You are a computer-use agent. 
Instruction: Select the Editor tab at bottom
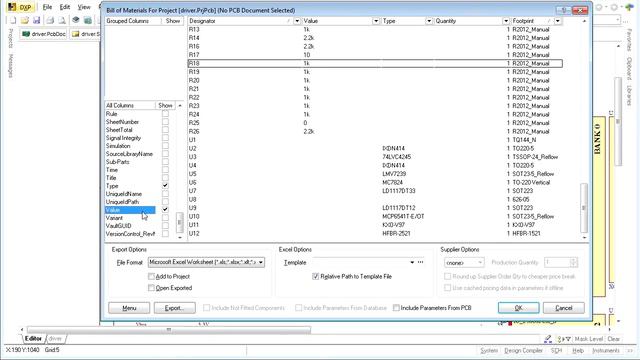tap(33, 339)
